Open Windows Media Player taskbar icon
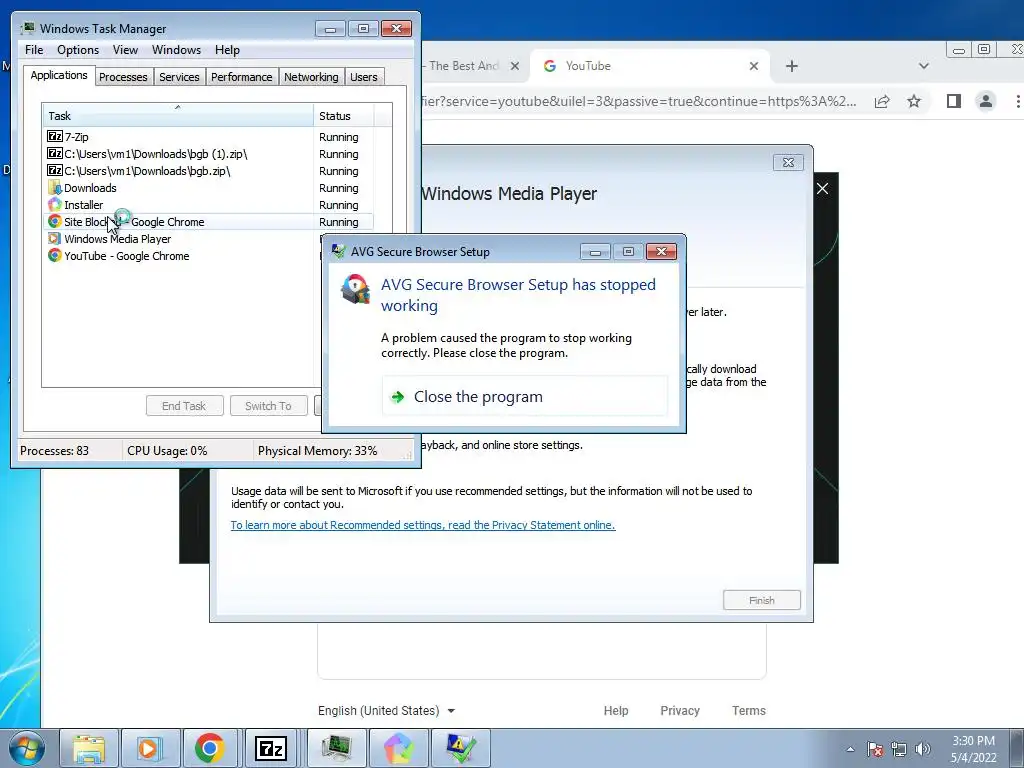1024x768 pixels. pyautogui.click(x=150, y=748)
